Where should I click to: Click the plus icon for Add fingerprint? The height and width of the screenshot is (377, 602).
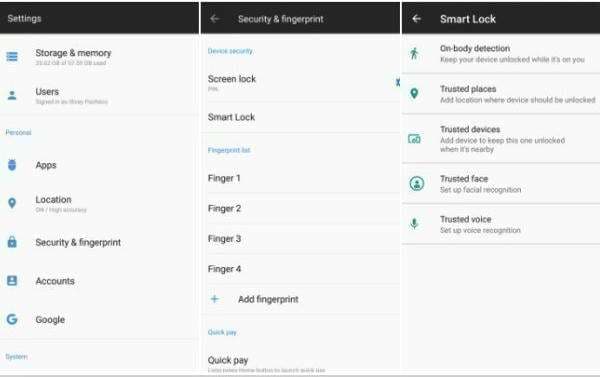pos(215,299)
